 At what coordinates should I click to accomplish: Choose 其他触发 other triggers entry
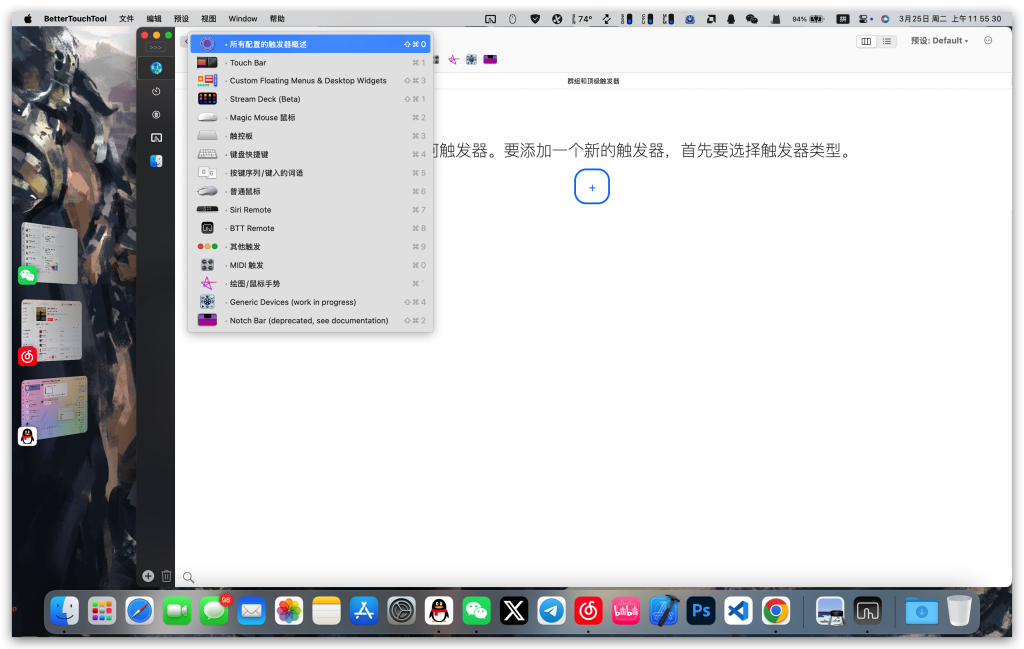[x=310, y=247]
